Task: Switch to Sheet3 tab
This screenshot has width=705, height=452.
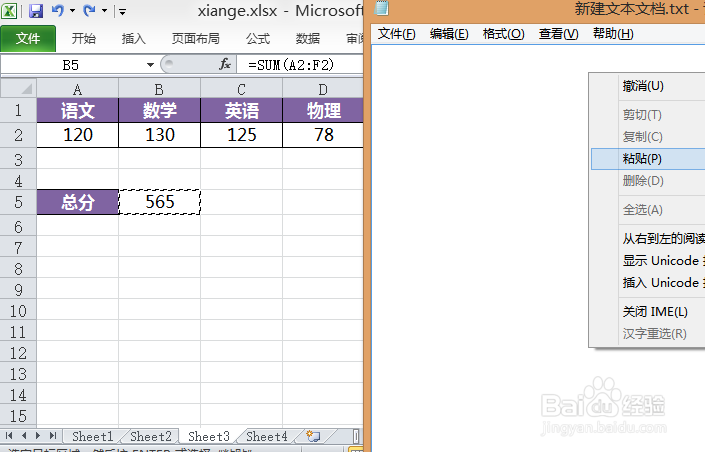Action: 209,436
